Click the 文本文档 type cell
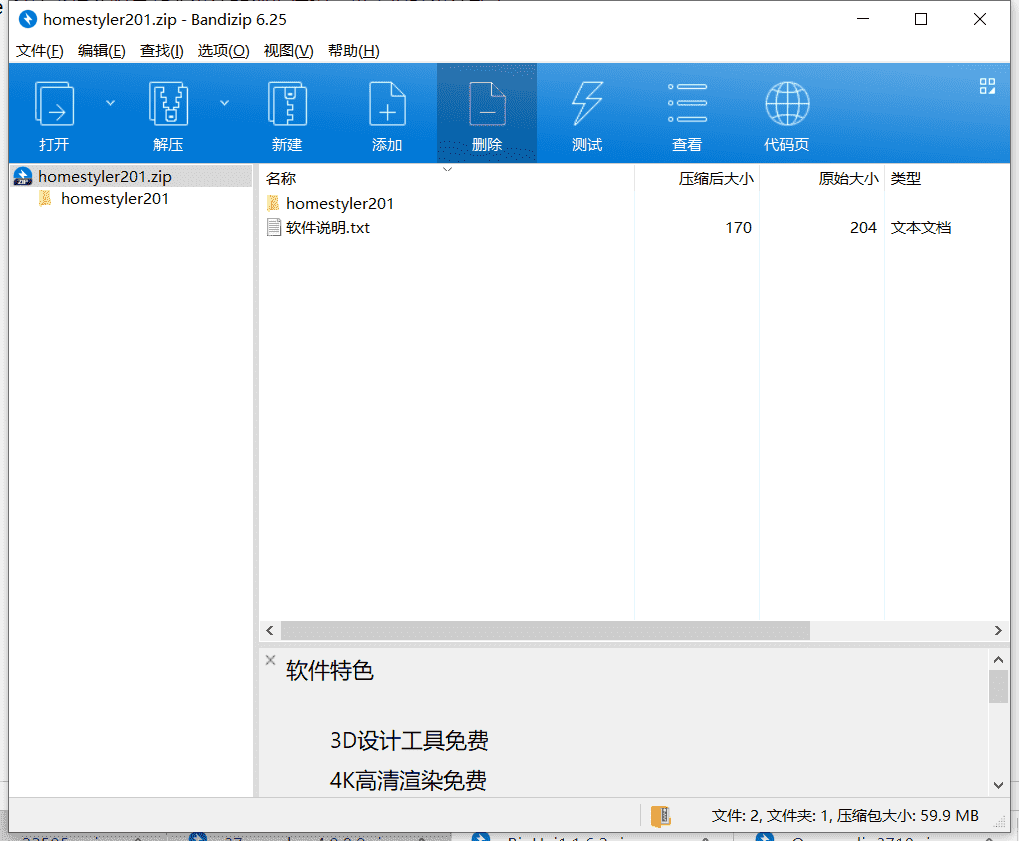Viewport: 1019px width, 841px height. 921,227
